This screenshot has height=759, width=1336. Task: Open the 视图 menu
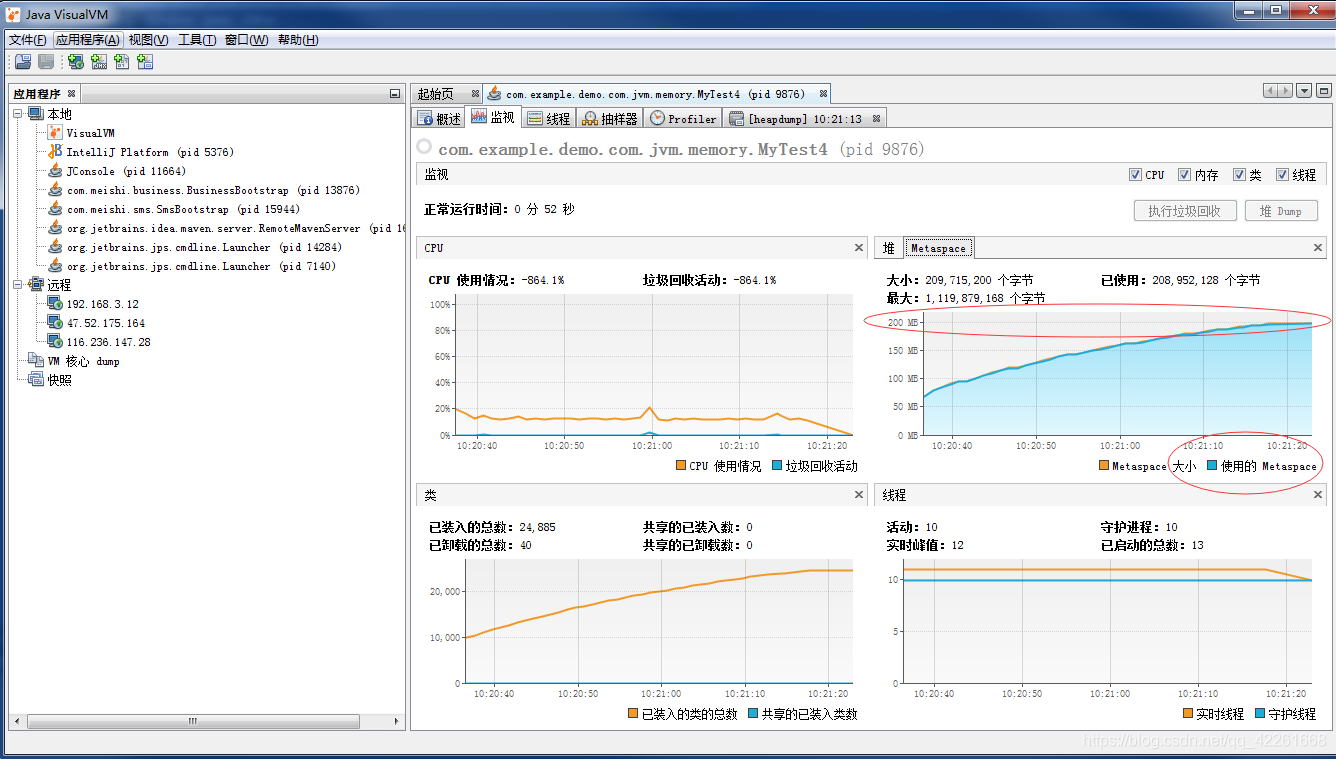click(x=148, y=40)
